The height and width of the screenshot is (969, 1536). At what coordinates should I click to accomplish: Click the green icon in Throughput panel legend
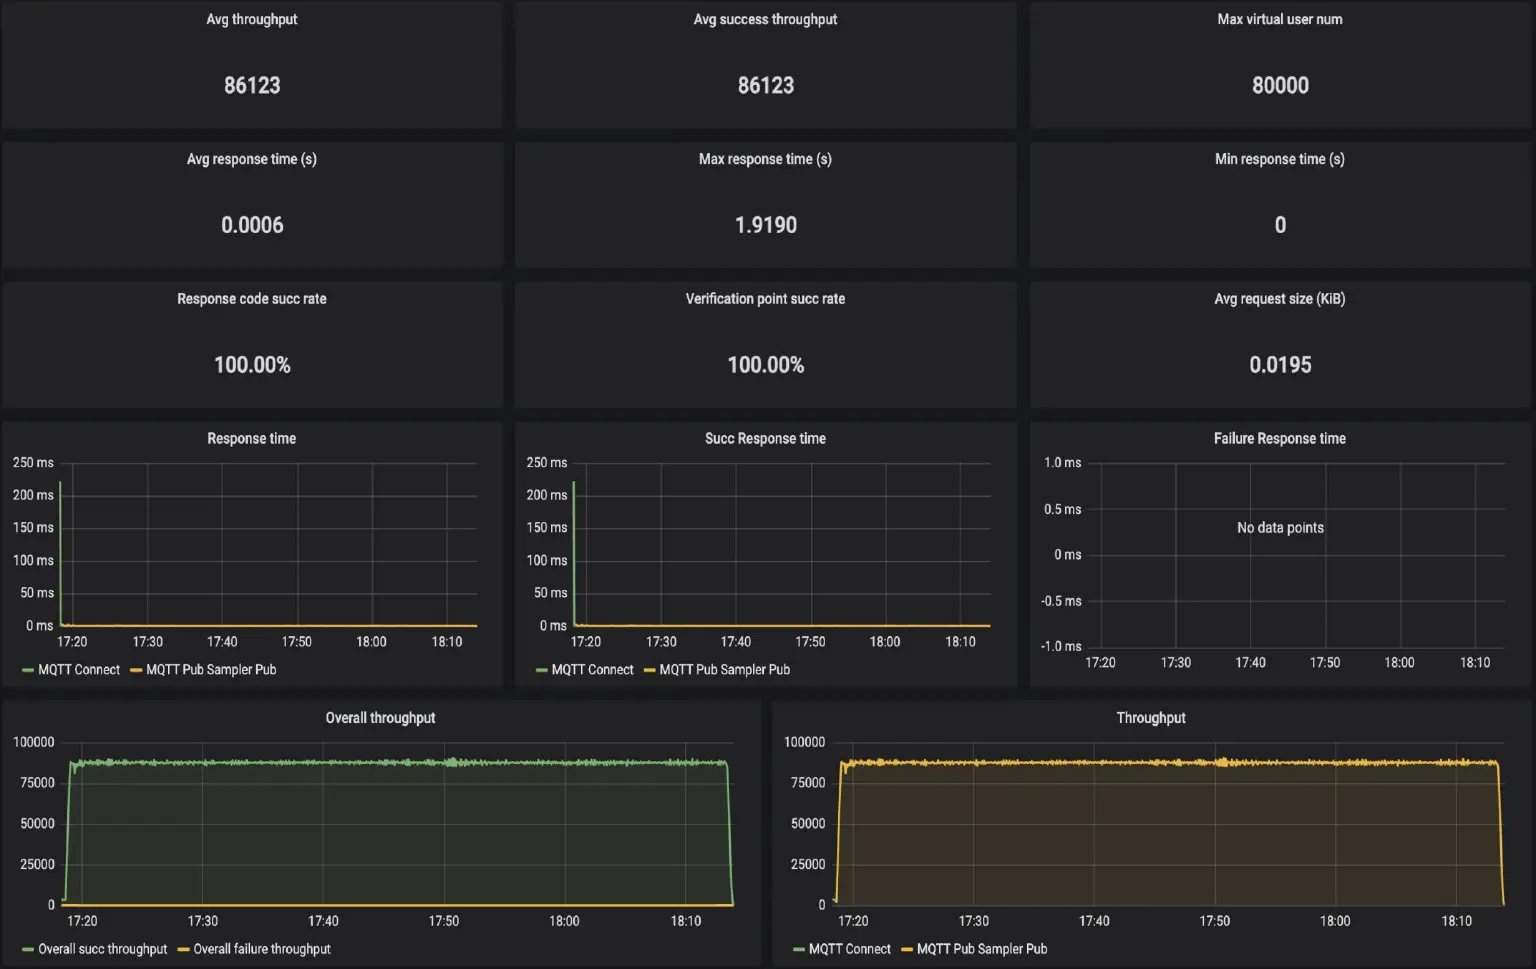[x=799, y=949]
